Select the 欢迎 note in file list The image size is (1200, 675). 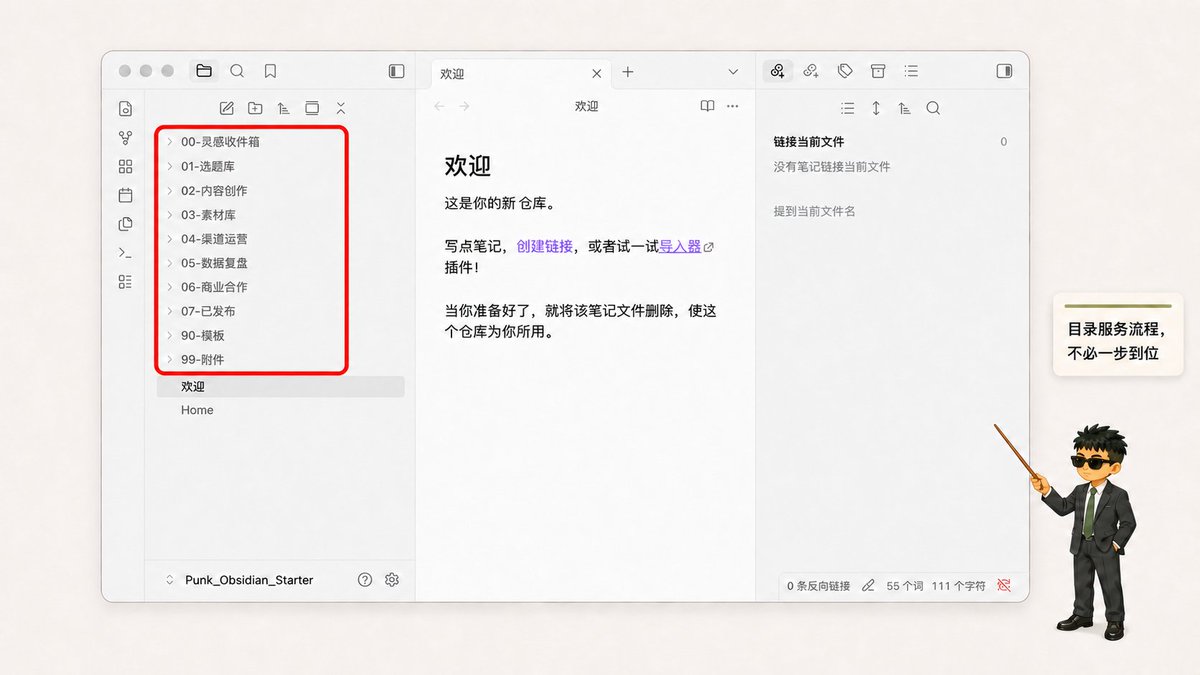(x=280, y=386)
